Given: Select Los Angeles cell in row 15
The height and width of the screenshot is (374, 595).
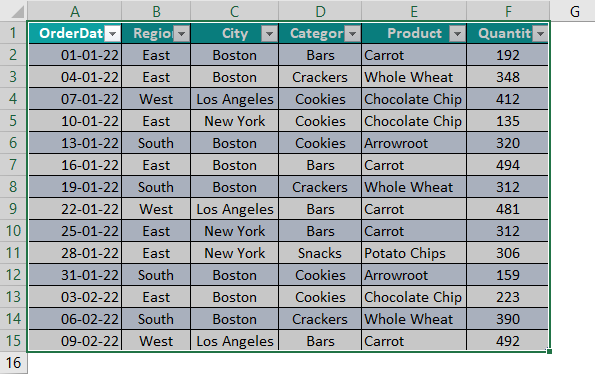Looking at the screenshot, I should 235,341.
